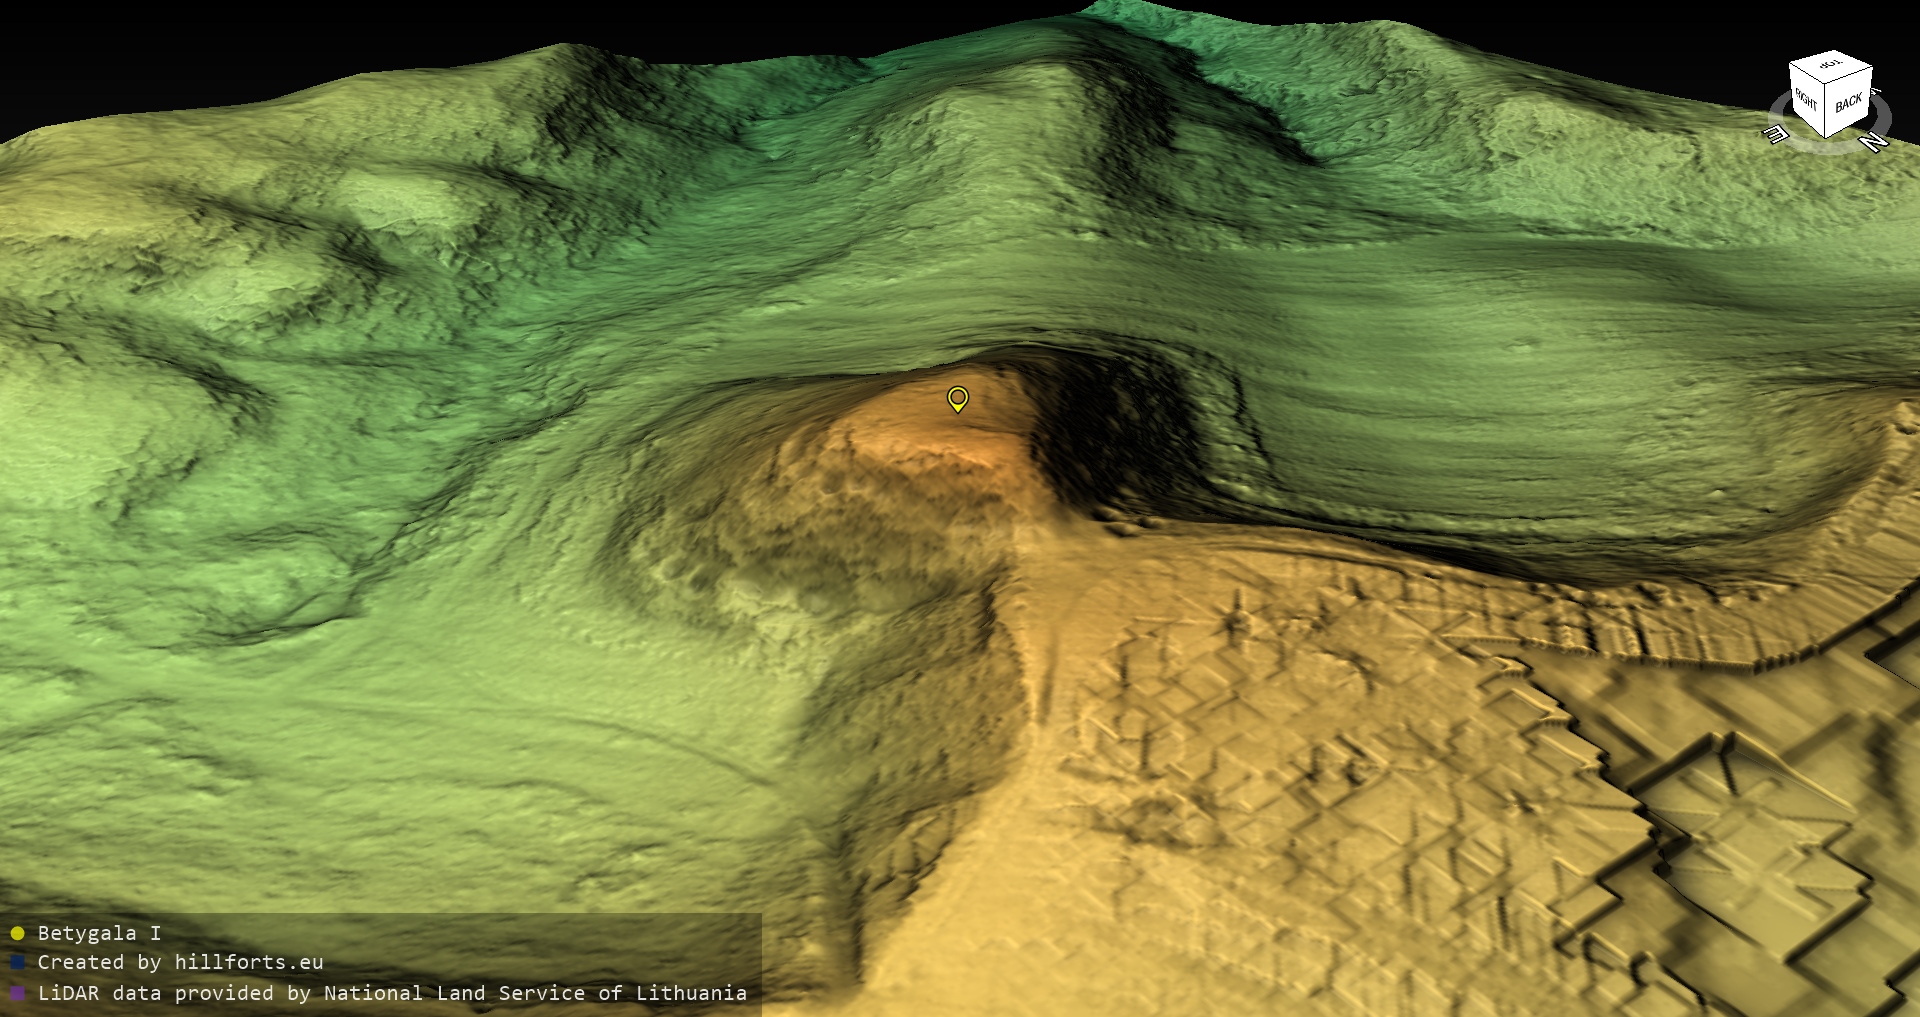Click the dark shadowed slope right of the pin
Screen dimensions: 1920x1017
(1110, 440)
